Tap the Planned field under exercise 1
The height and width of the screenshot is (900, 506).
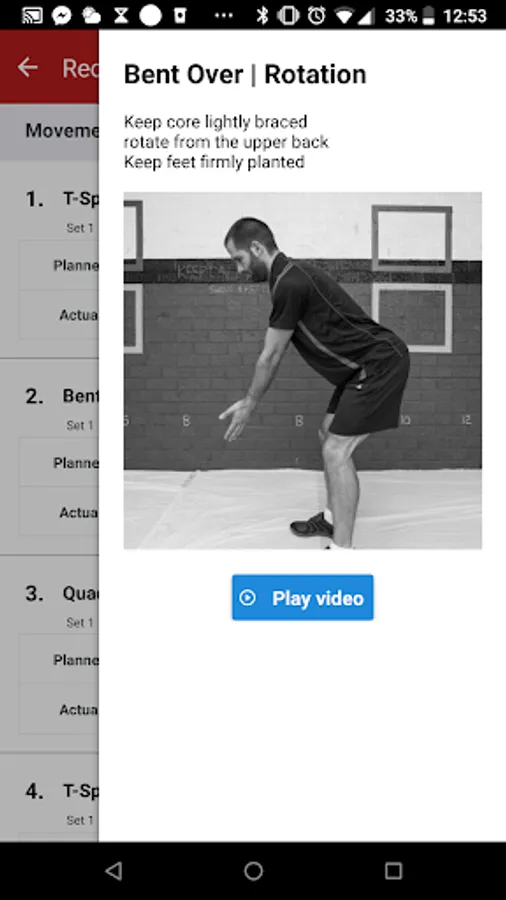pos(59,265)
